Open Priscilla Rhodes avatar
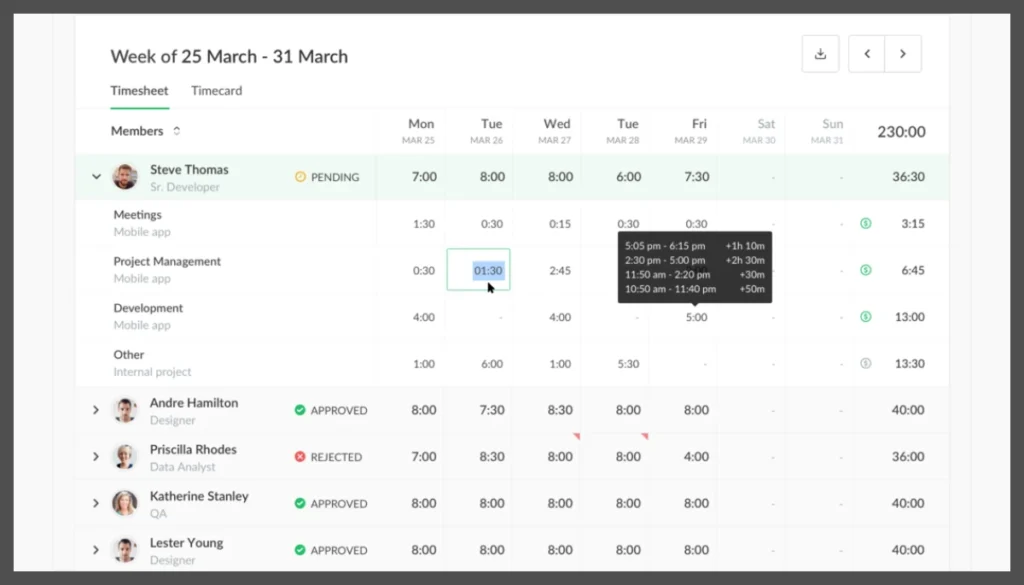1024x585 pixels. (x=125, y=456)
